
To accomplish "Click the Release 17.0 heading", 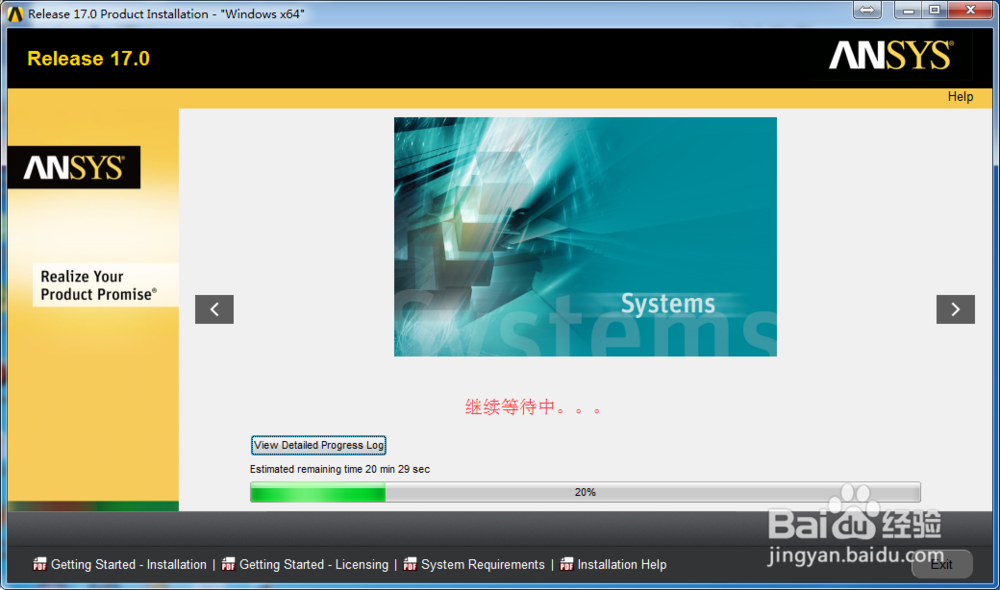I will [x=88, y=59].
